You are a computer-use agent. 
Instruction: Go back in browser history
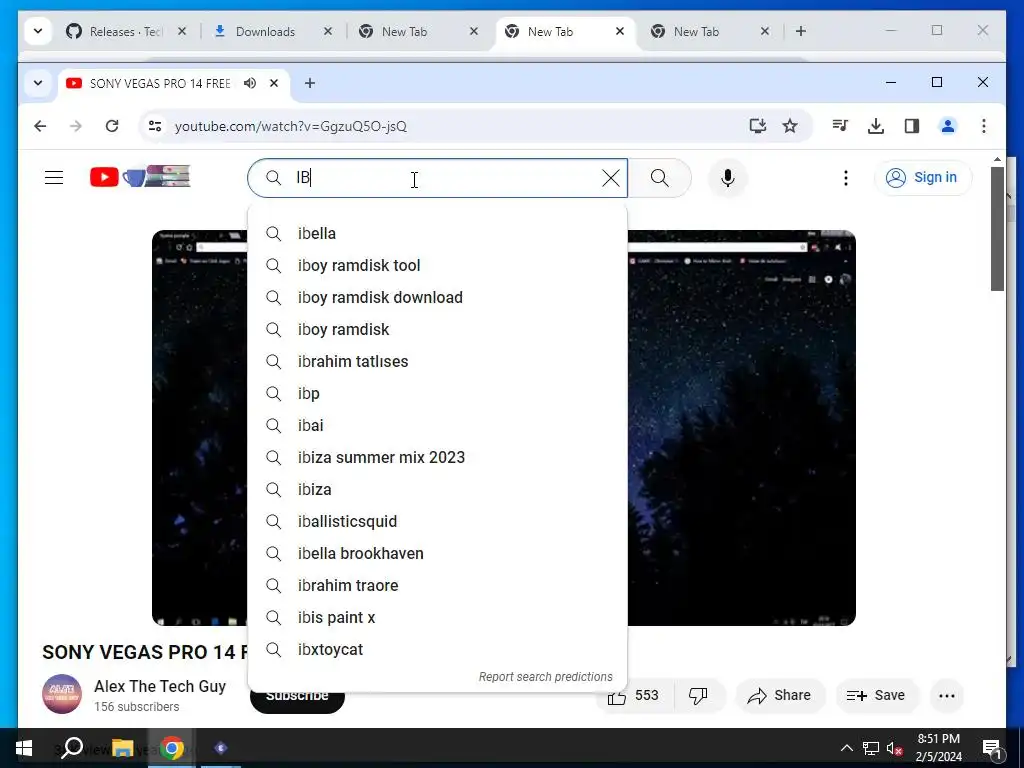(40, 126)
